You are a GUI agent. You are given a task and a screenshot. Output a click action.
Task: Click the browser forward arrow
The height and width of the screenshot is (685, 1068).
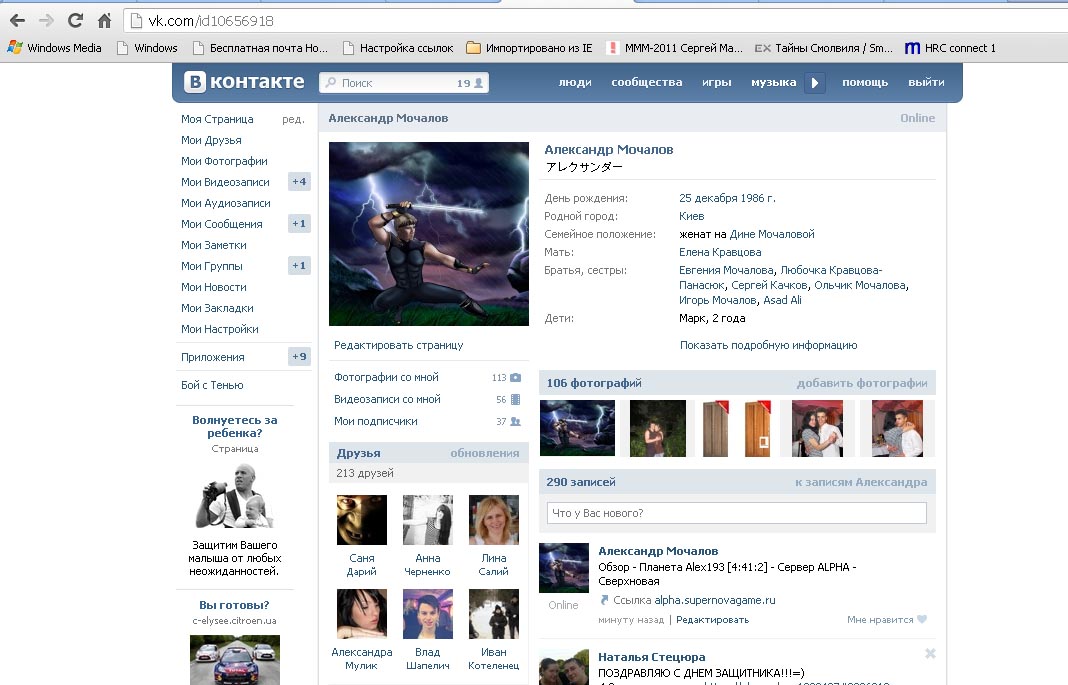[x=46, y=20]
